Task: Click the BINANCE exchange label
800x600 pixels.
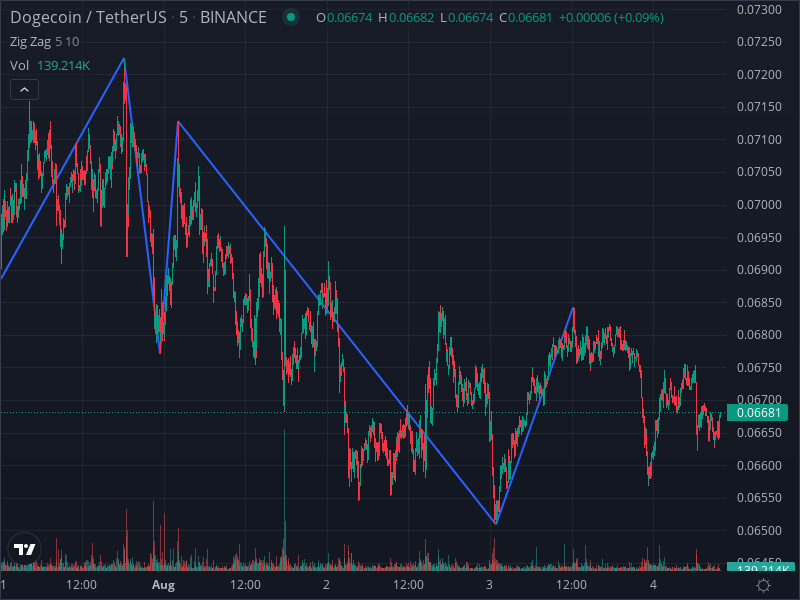Action: point(233,17)
